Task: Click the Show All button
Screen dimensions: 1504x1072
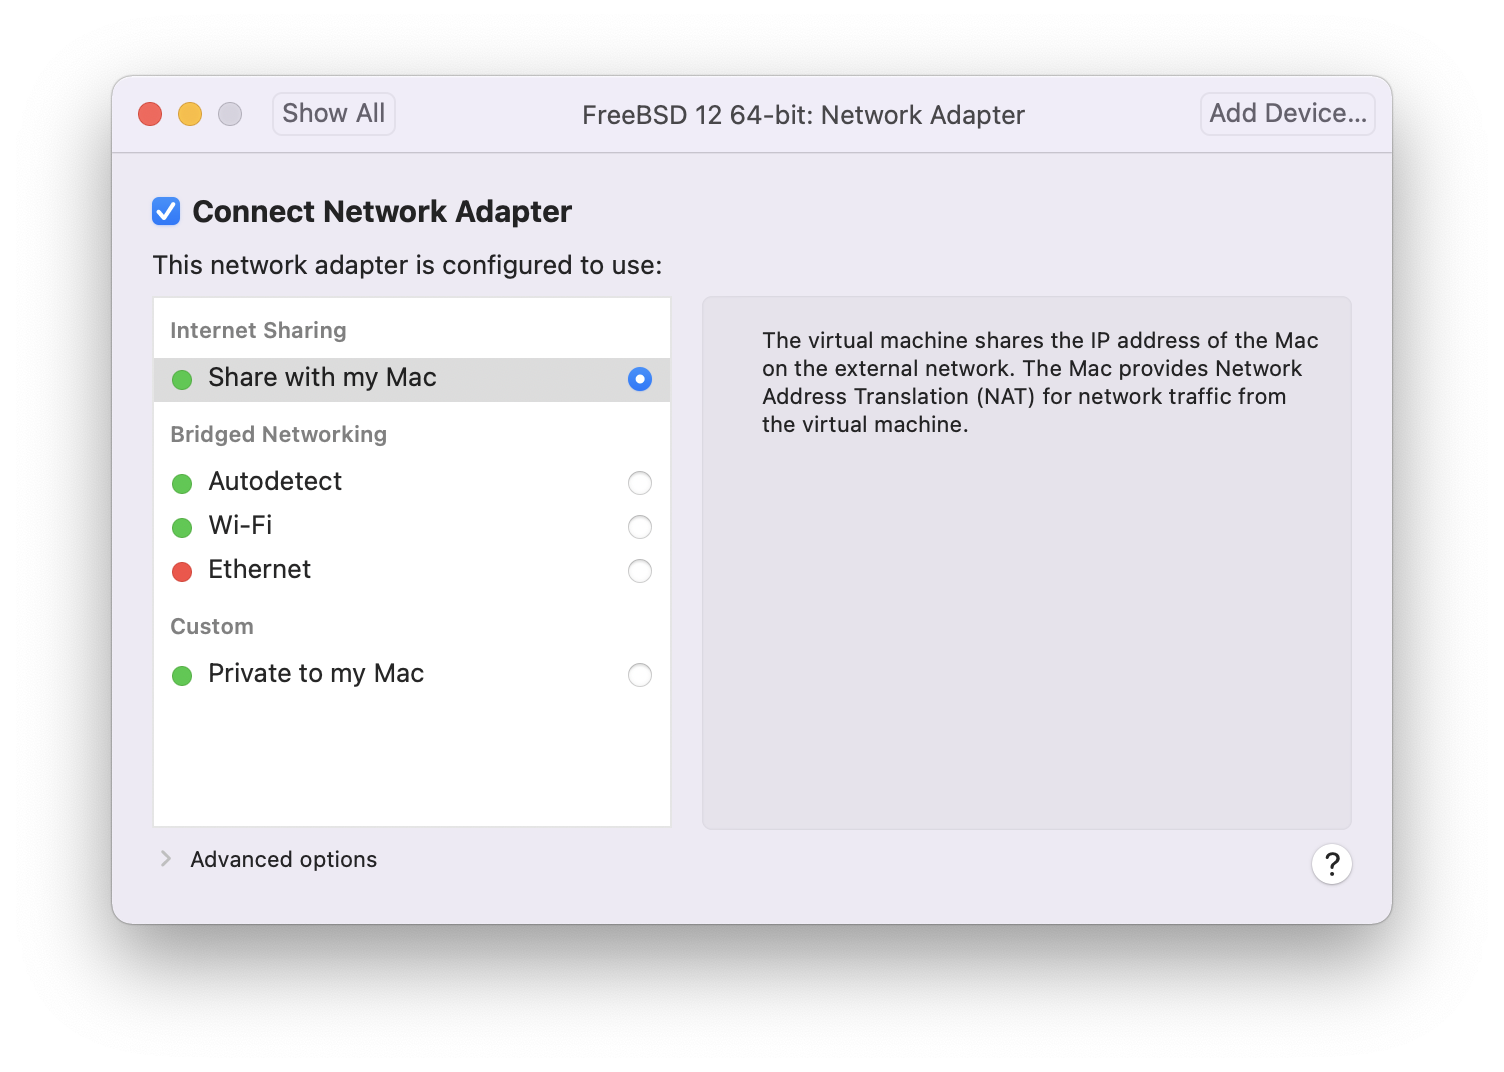Action: [334, 114]
